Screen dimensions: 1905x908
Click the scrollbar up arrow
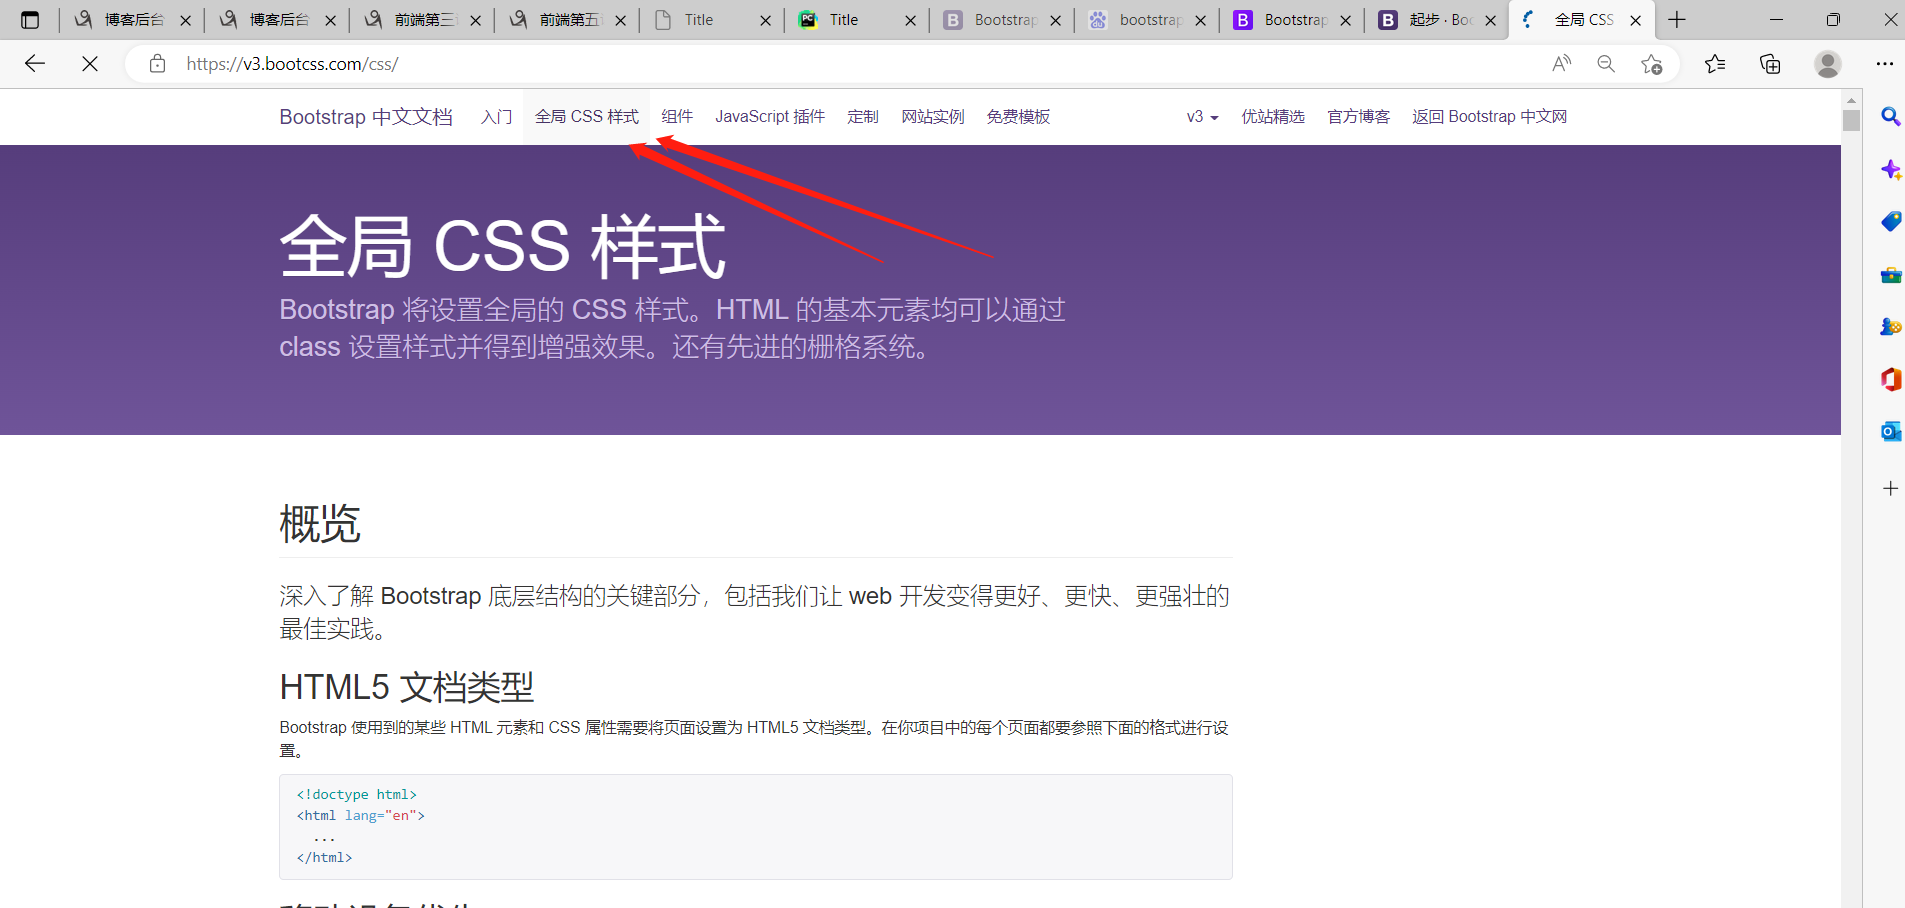[x=1852, y=100]
